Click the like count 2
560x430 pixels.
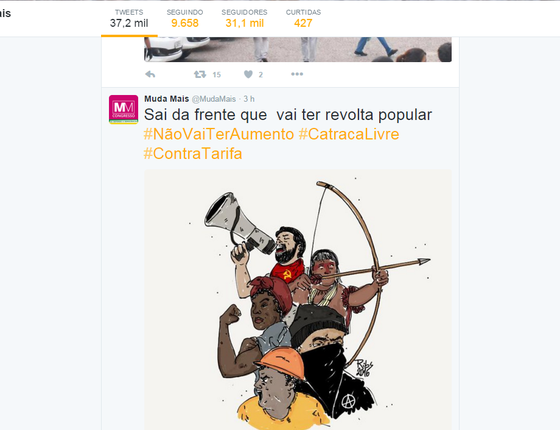coord(261,75)
